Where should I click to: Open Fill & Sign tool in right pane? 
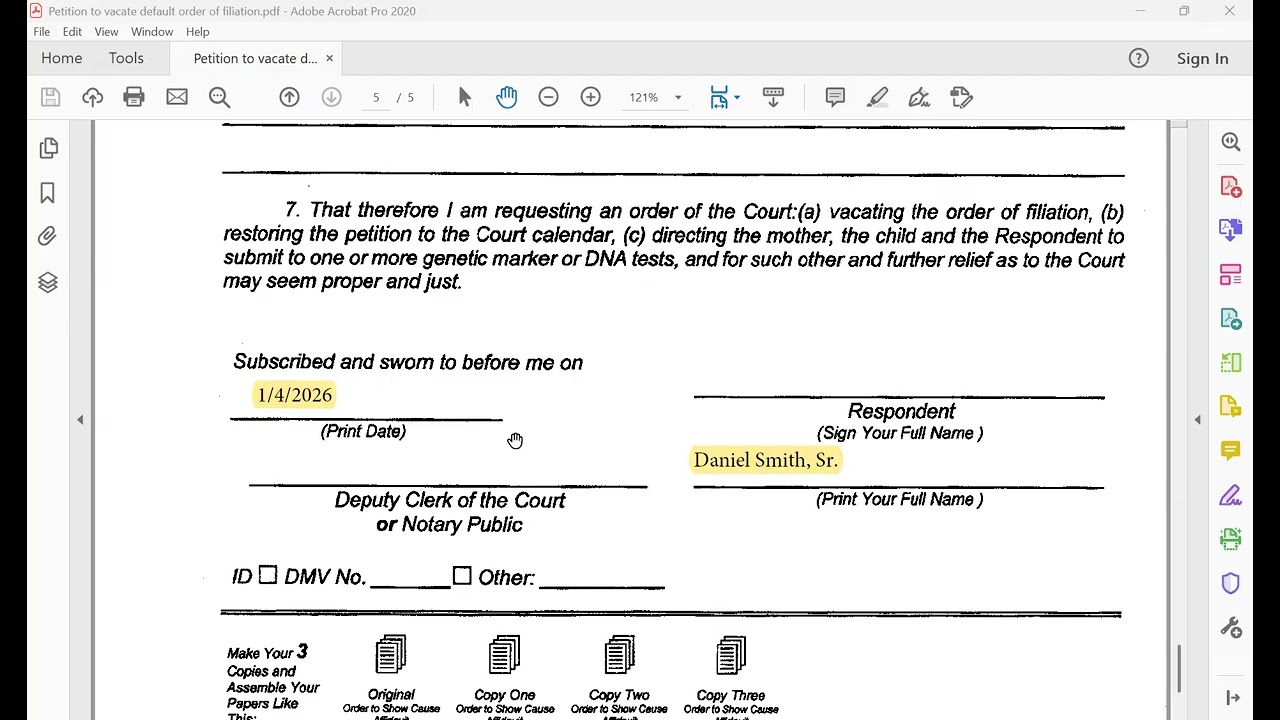pyautogui.click(x=1231, y=495)
